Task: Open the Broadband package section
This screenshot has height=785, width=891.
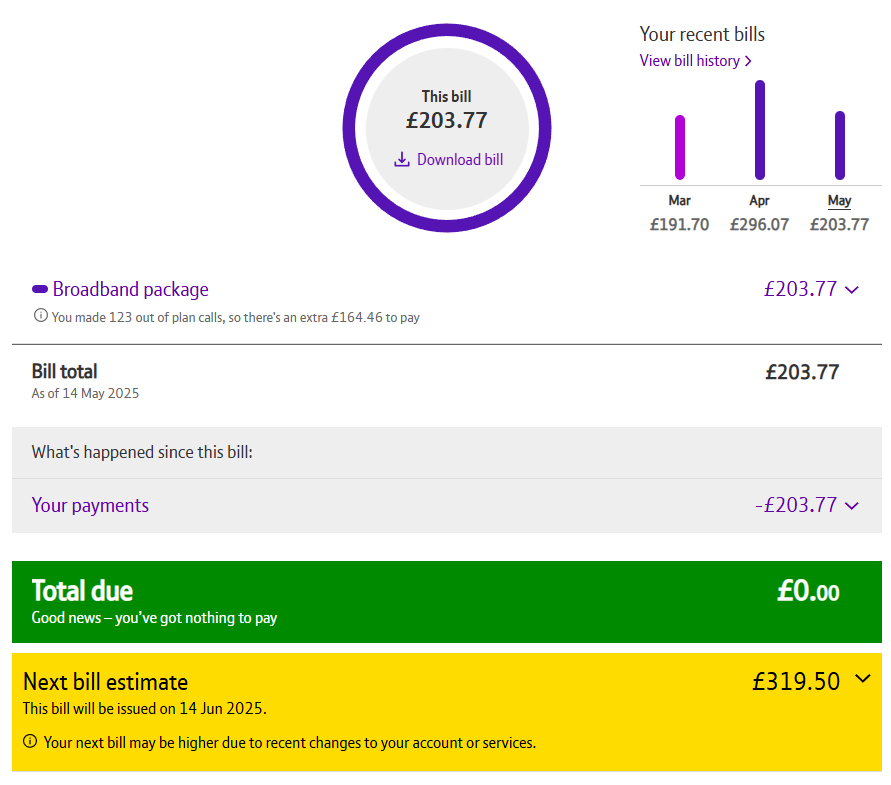Action: point(131,289)
